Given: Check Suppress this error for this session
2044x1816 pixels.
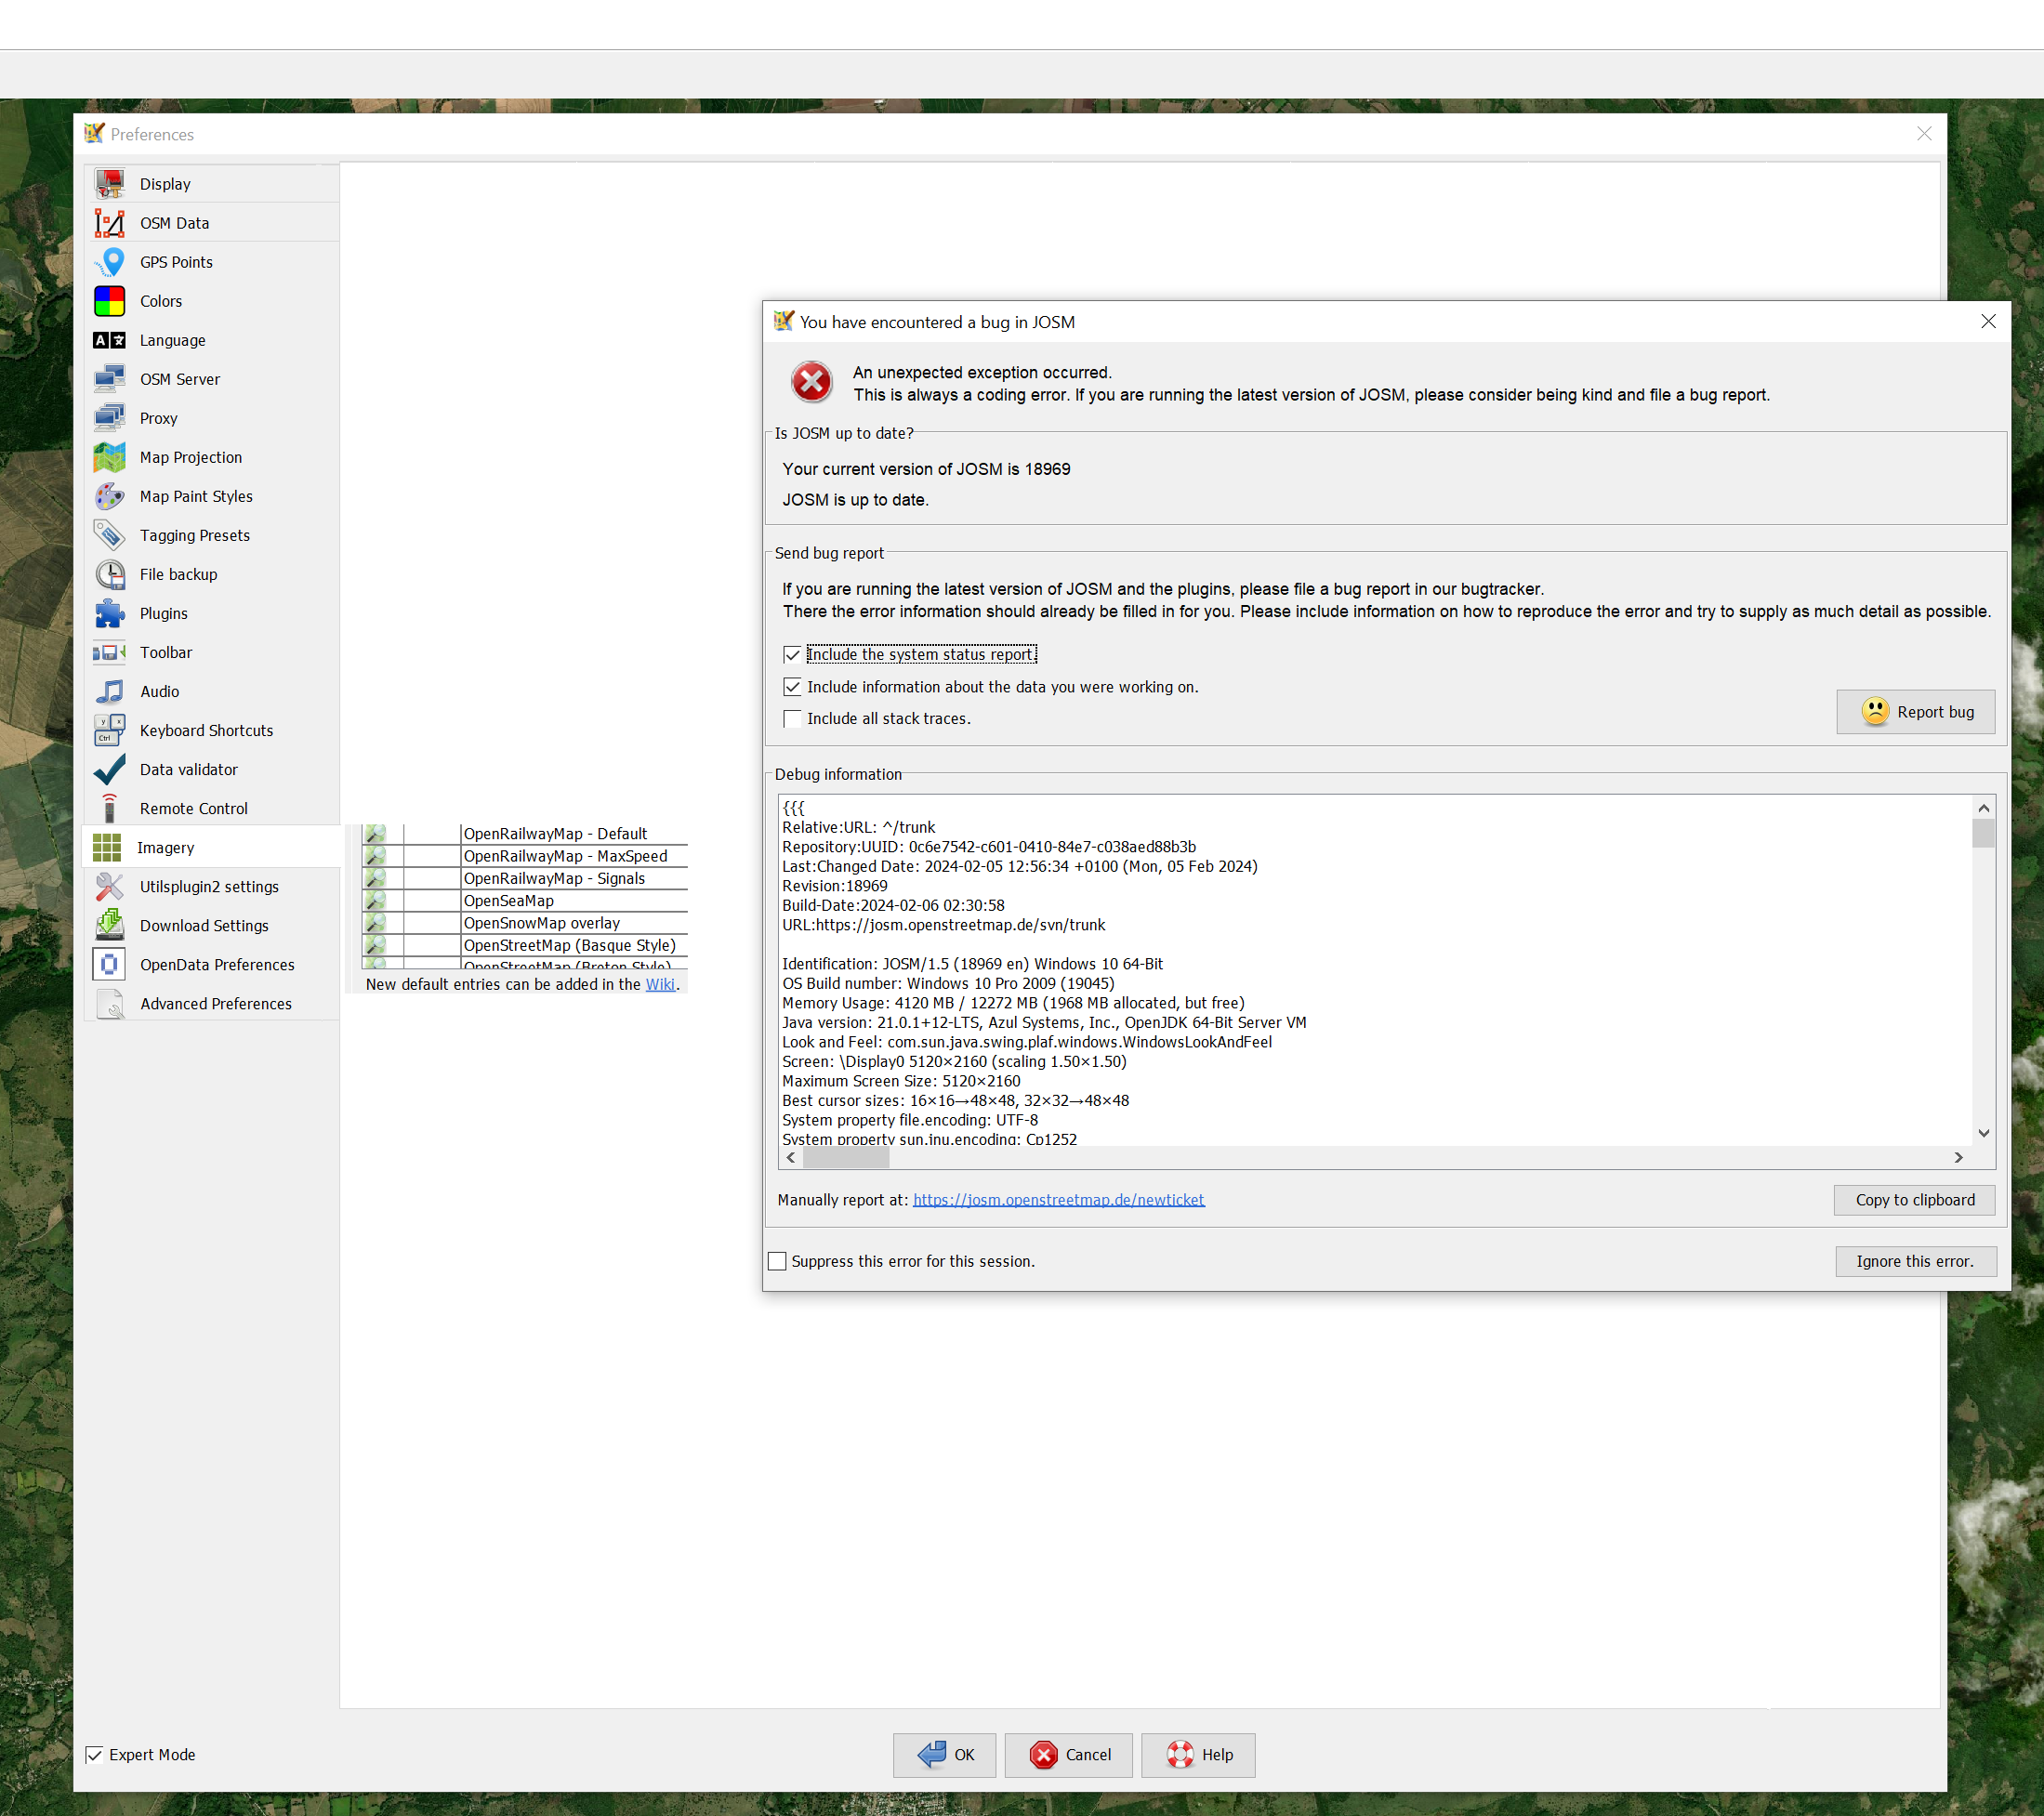Looking at the screenshot, I should (x=777, y=1261).
